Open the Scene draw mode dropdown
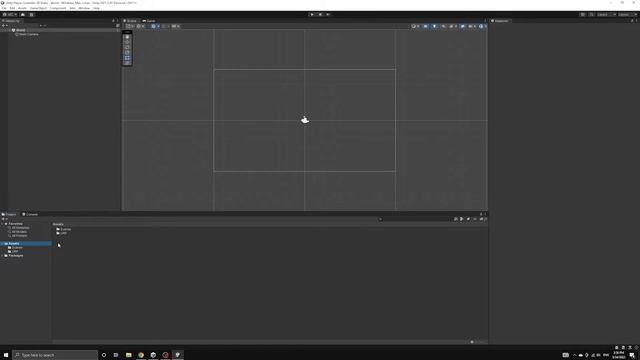This screenshot has width=640, height=360. tap(415, 26)
